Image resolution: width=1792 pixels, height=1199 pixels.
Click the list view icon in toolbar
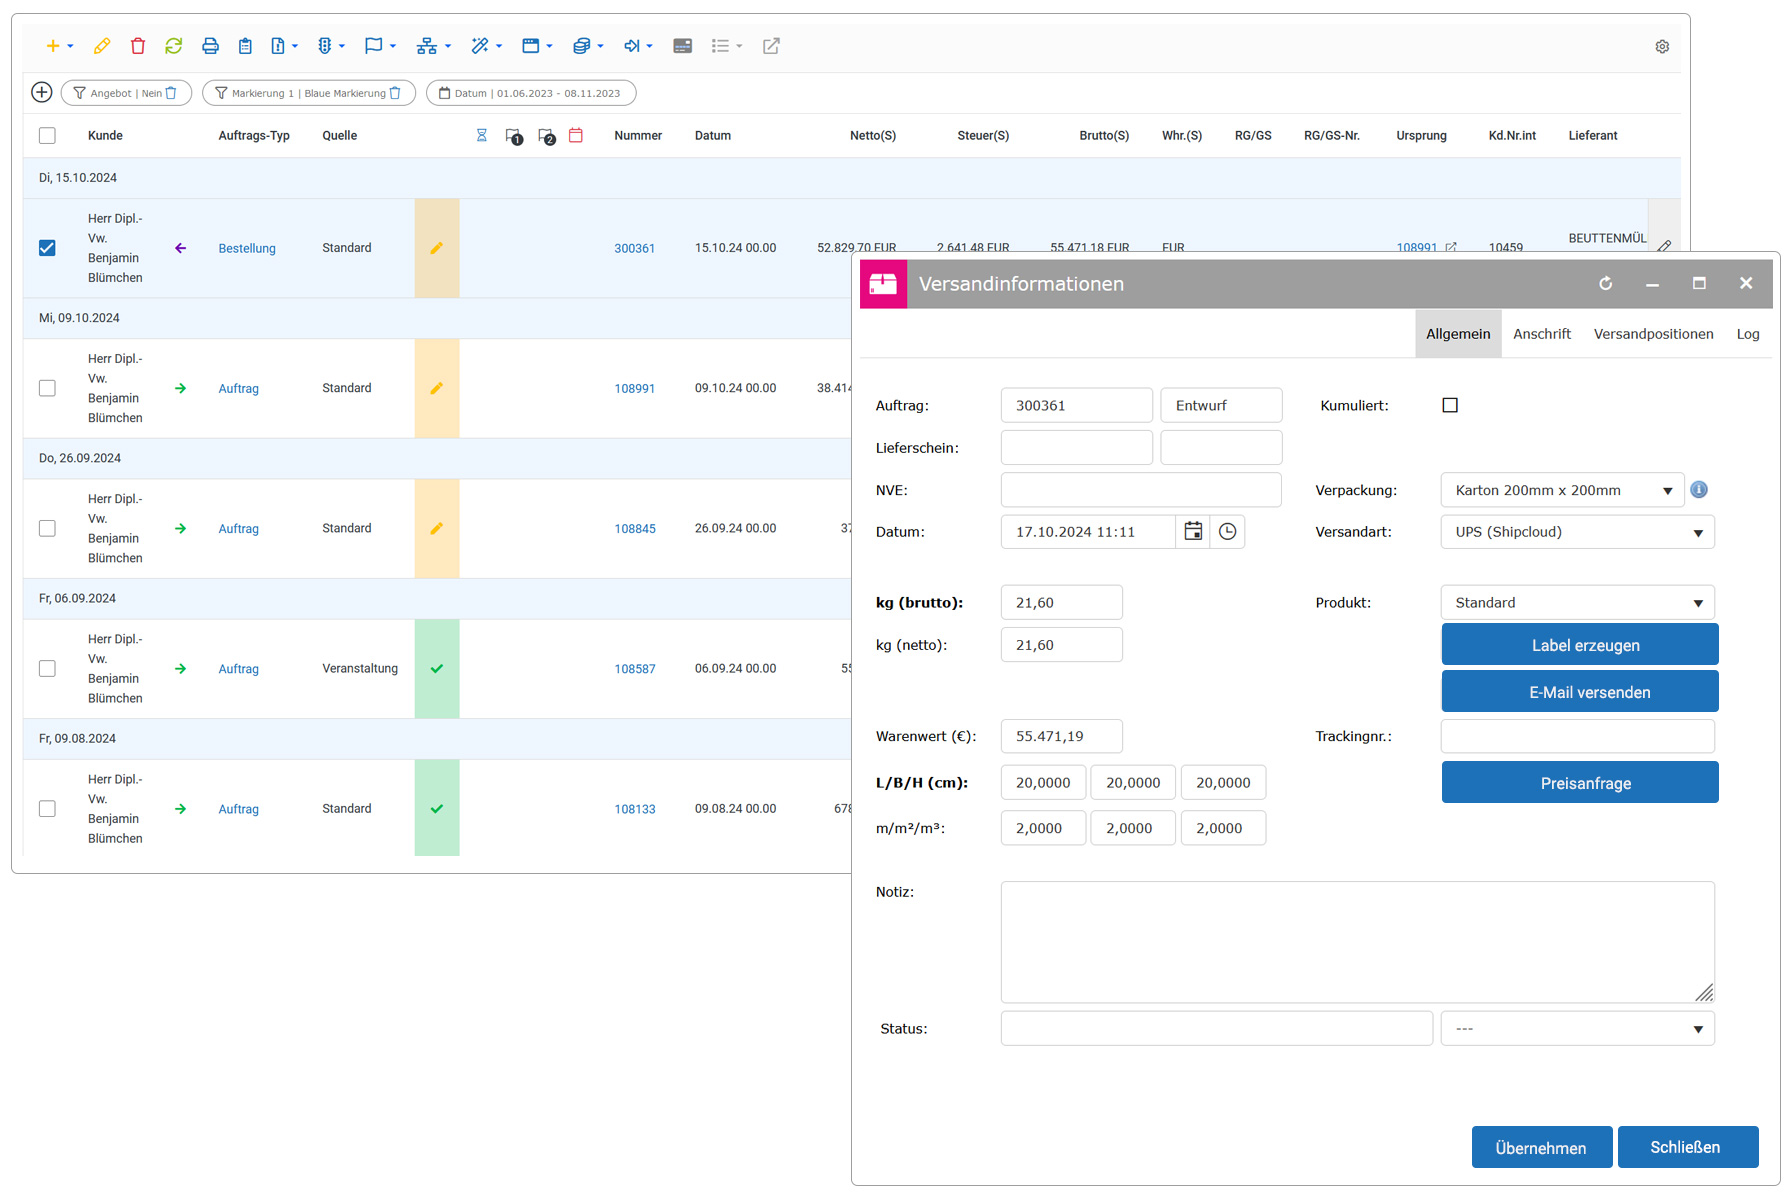(720, 46)
